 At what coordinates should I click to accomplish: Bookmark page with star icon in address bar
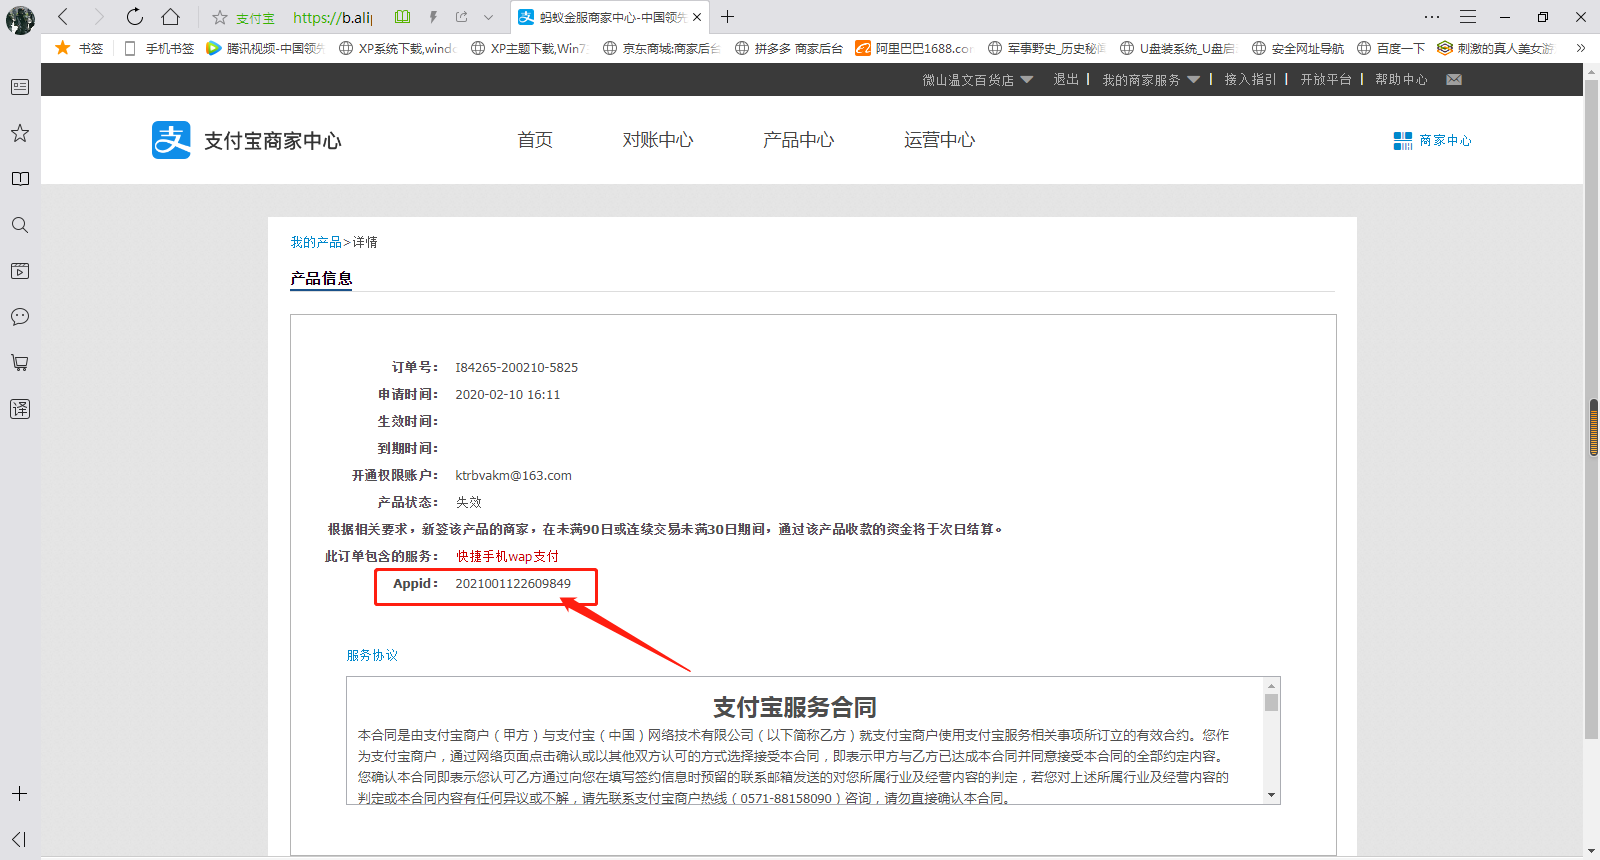click(220, 17)
